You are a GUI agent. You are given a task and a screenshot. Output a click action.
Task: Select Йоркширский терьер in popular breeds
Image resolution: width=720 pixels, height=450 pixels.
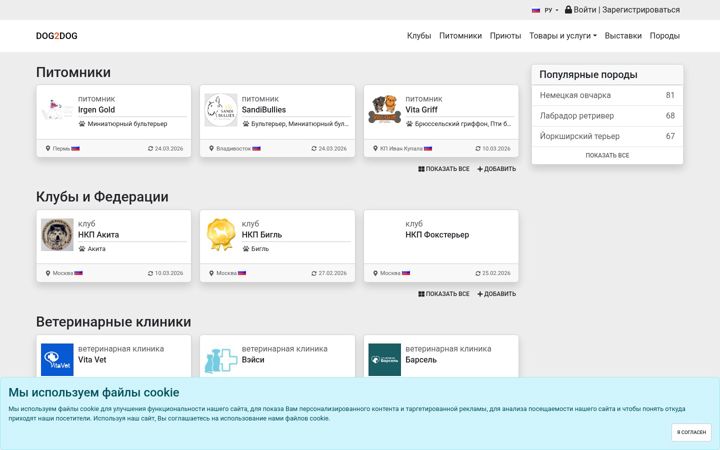click(x=607, y=136)
